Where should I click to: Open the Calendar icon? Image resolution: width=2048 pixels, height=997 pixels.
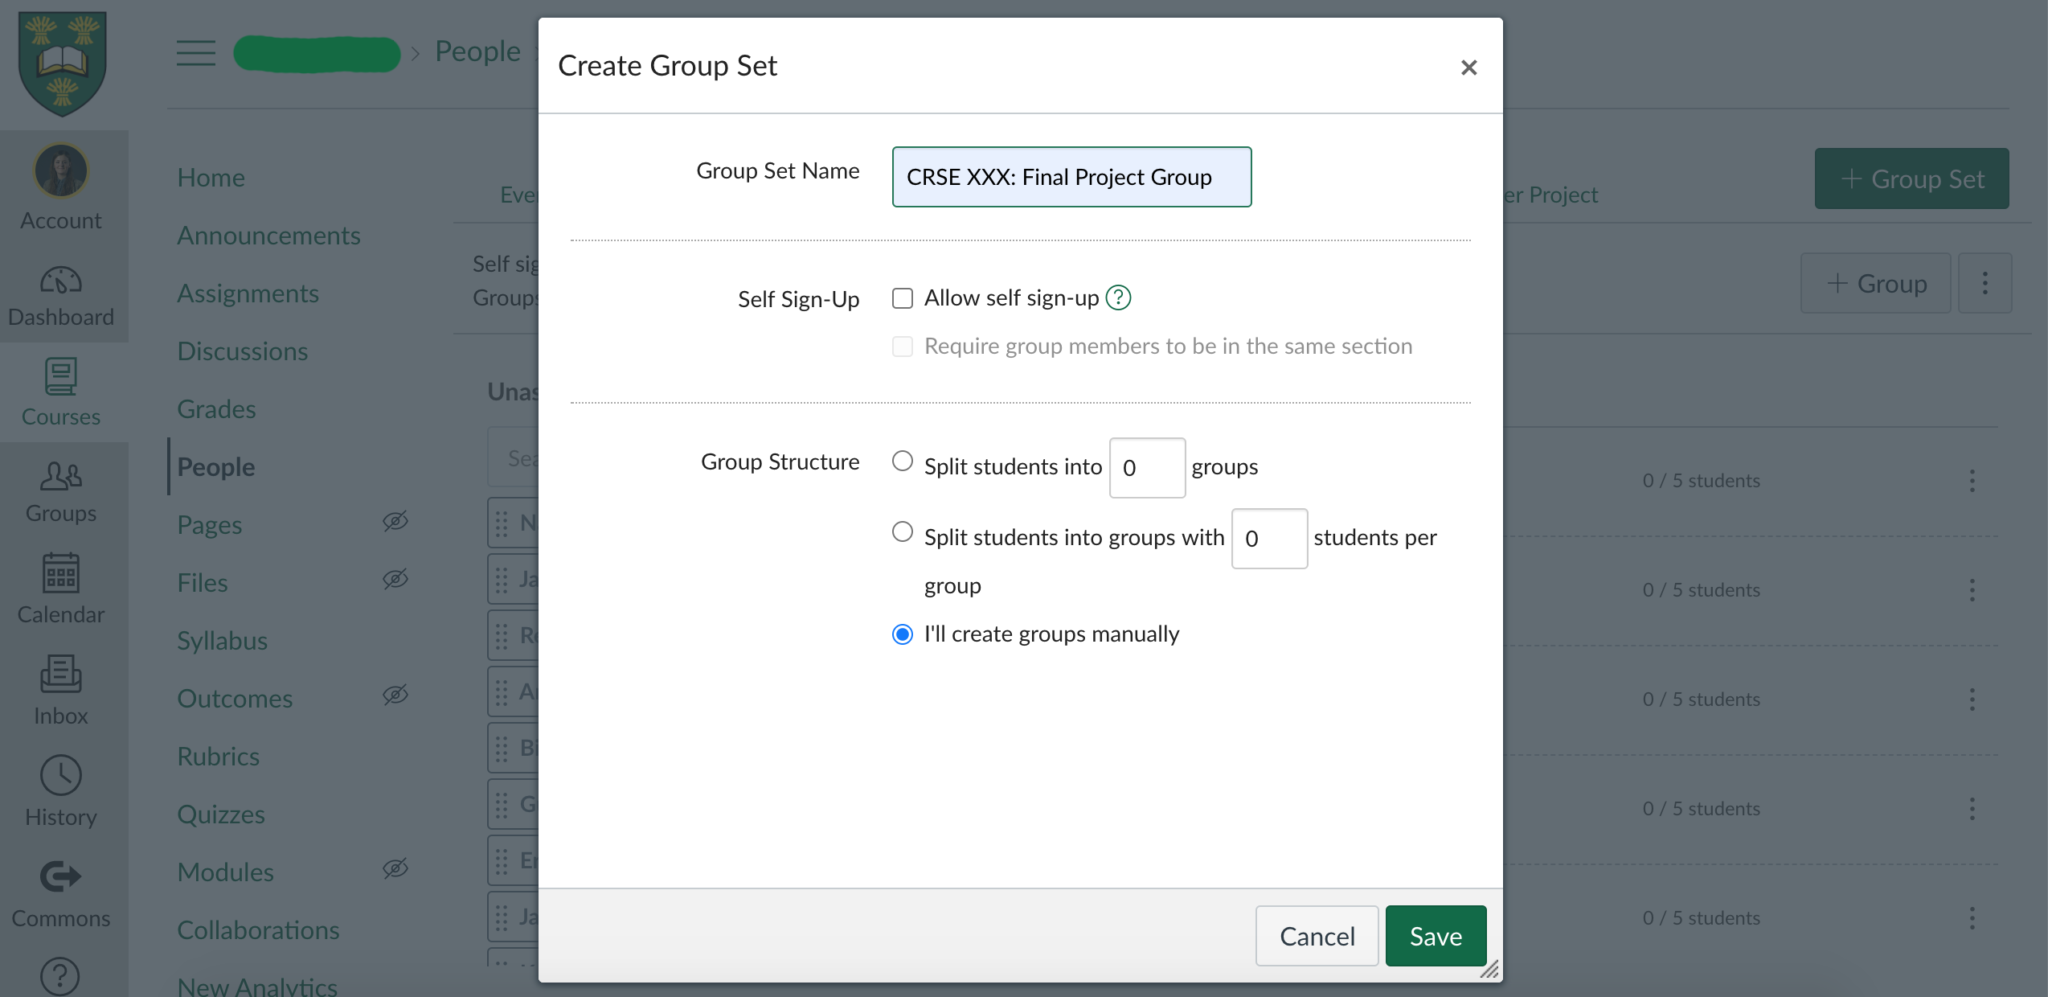[61, 575]
